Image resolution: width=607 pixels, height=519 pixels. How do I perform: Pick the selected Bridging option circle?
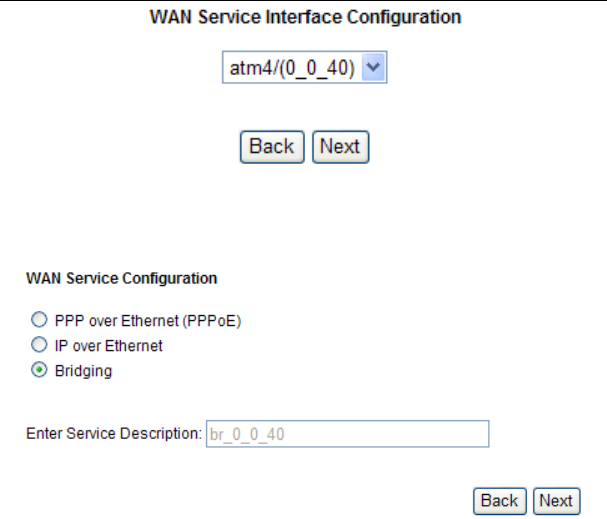(39, 371)
